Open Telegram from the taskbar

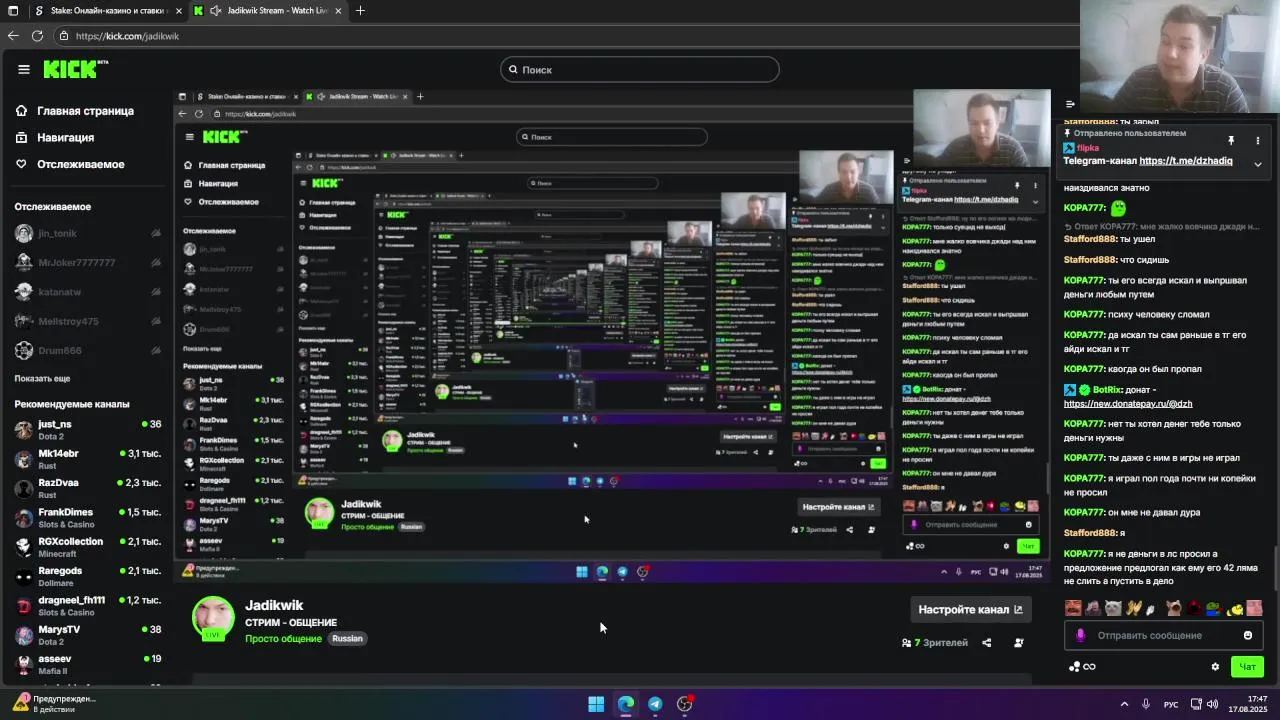coord(655,704)
